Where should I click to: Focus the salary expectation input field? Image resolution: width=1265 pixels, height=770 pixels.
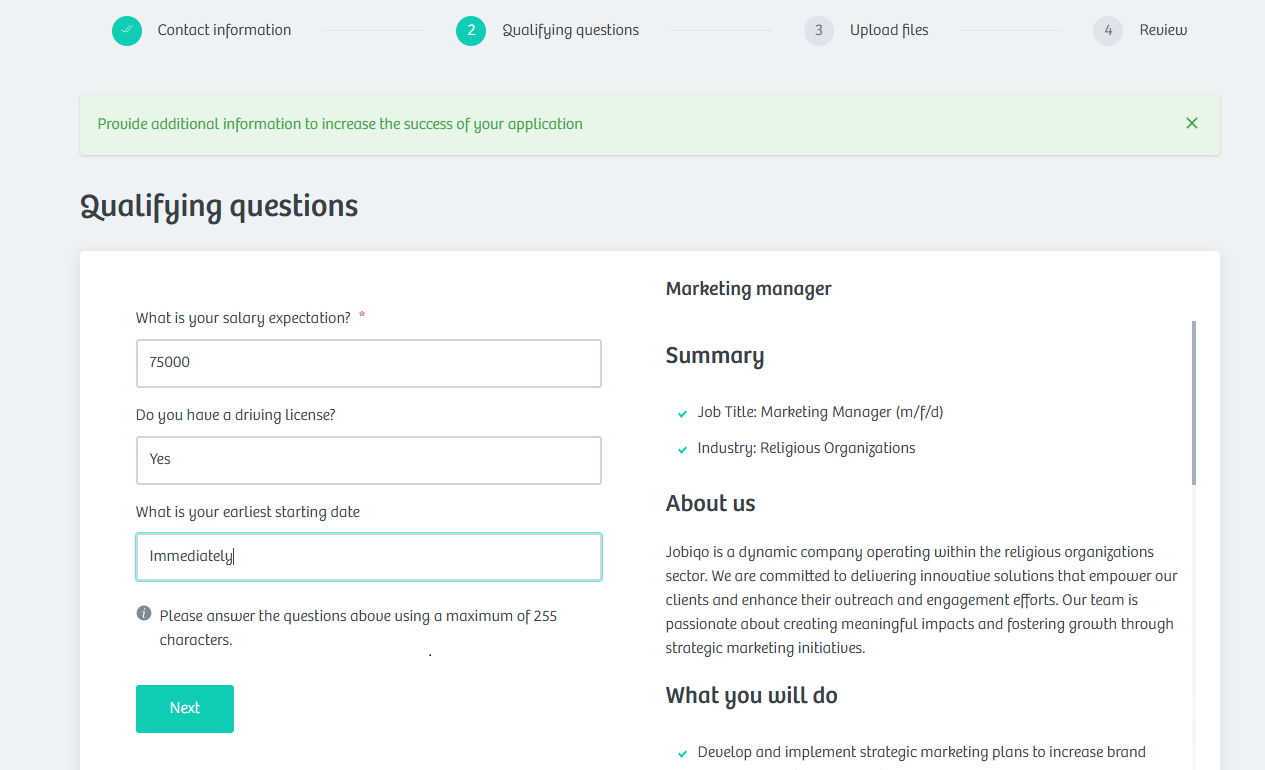pyautogui.click(x=369, y=363)
